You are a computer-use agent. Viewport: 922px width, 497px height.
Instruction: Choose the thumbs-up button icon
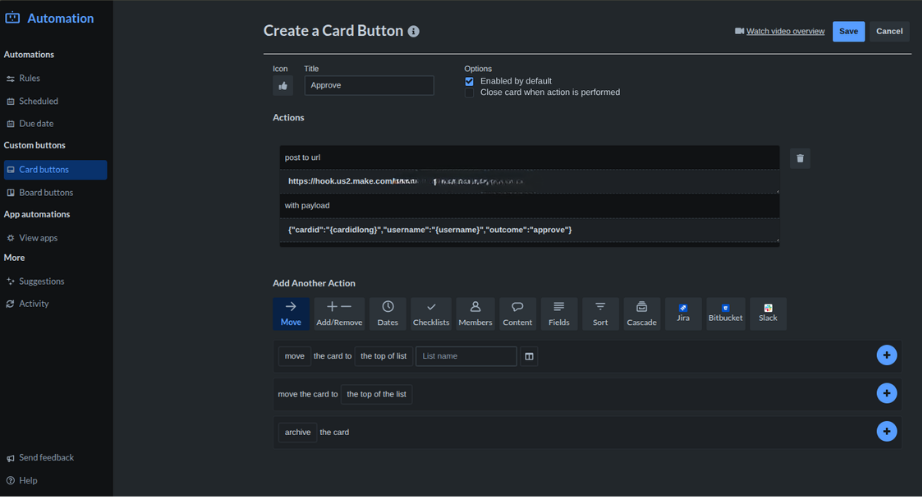point(283,86)
